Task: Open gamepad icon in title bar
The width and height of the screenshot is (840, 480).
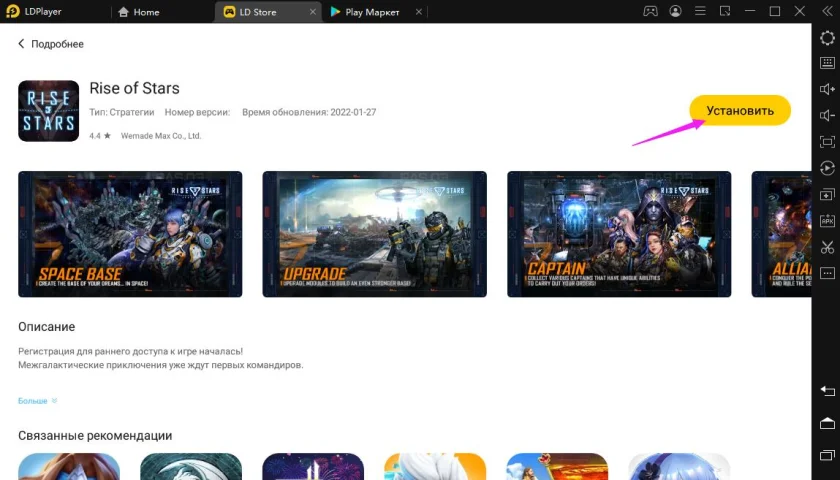Action: click(x=650, y=11)
